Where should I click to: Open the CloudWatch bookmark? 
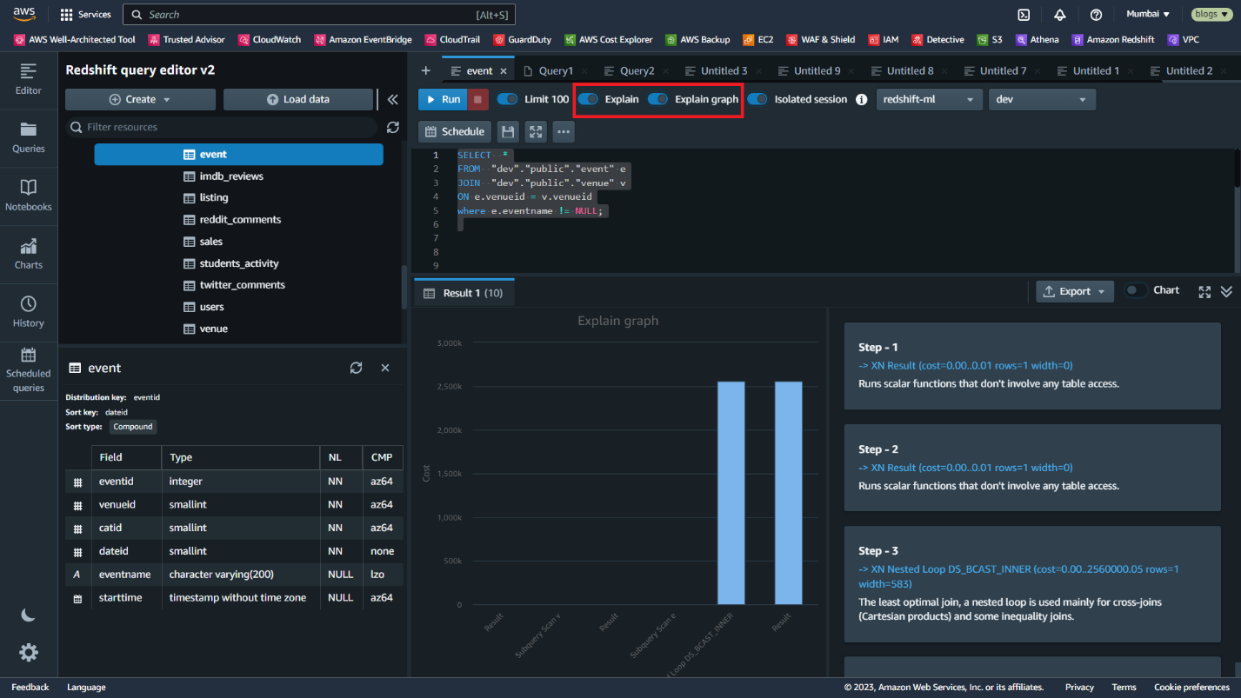pyautogui.click(x=270, y=40)
